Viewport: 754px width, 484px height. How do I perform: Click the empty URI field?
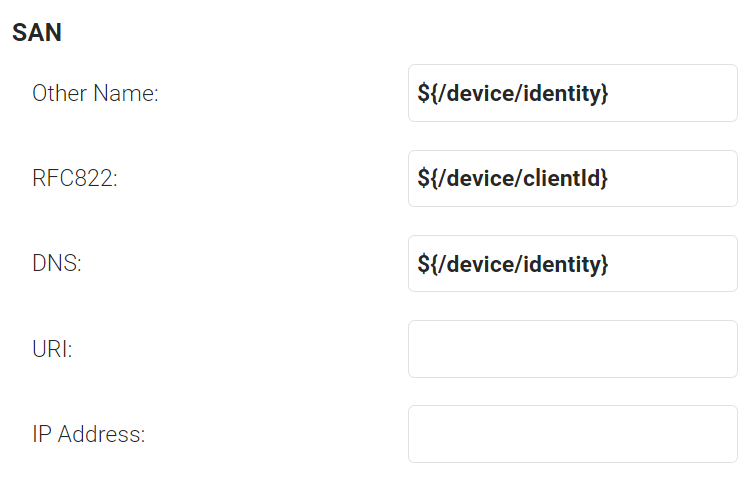click(572, 349)
